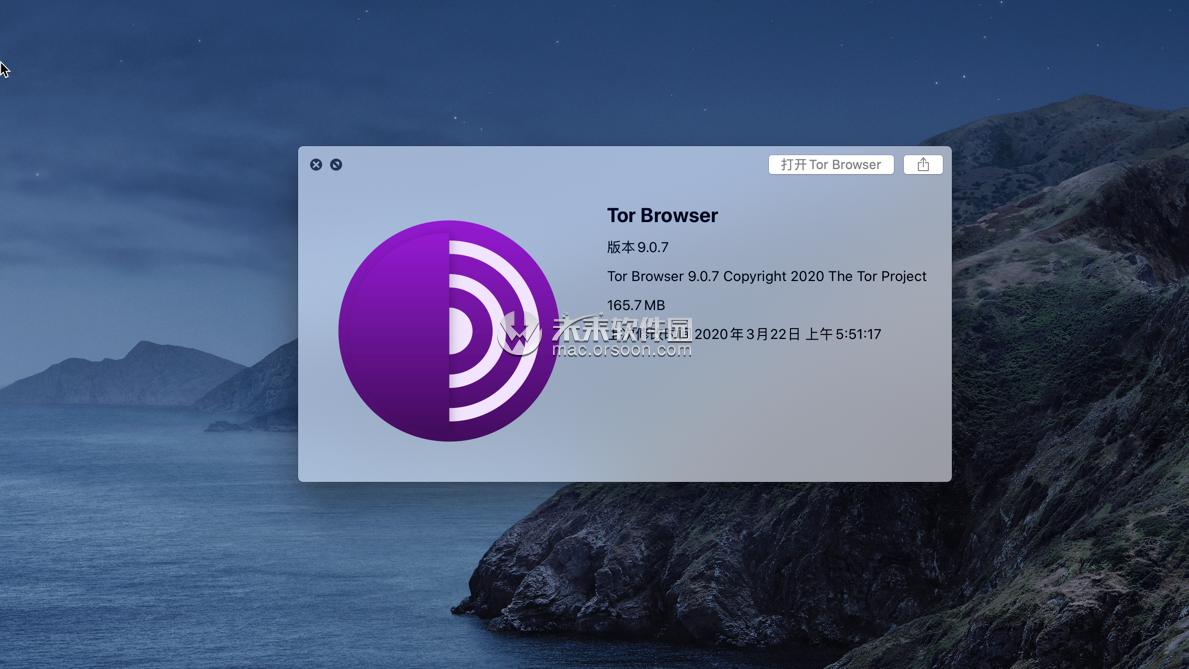Viewport: 1189px width, 669px height.
Task: Select the 版本 9.0.7 version text
Action: 638,247
